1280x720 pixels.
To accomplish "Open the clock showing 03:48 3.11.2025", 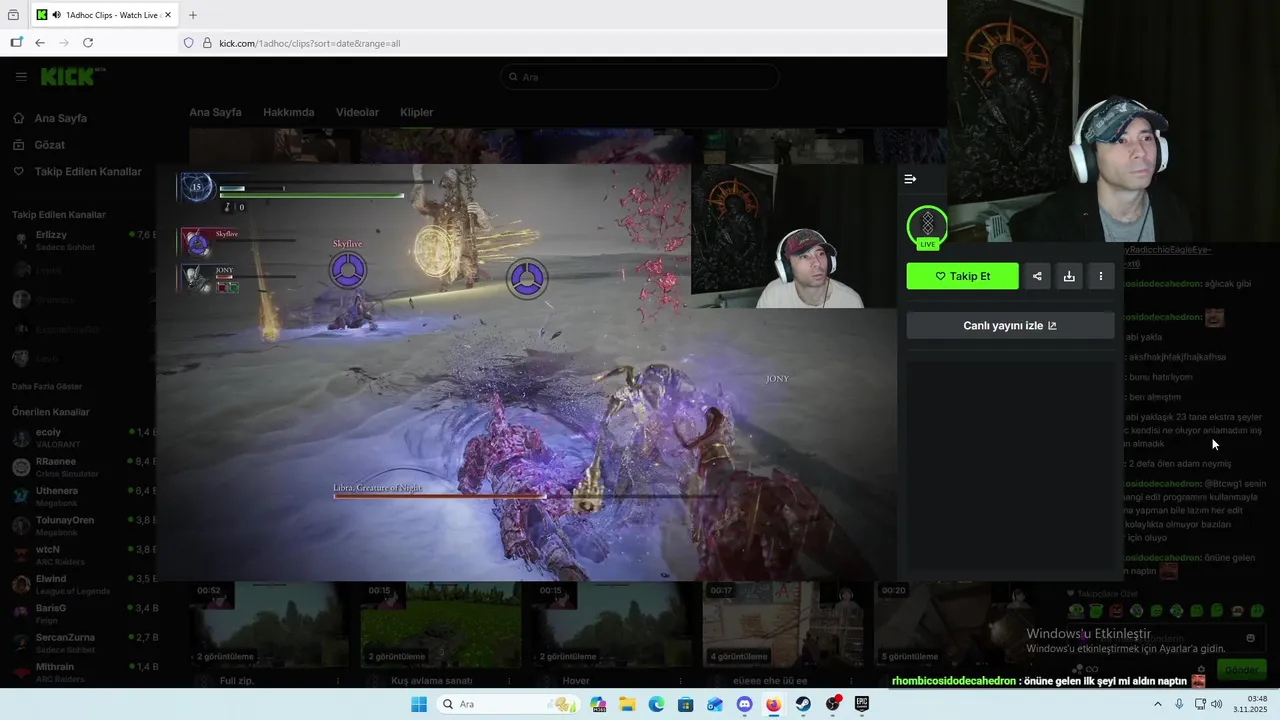I will (x=1250, y=704).
